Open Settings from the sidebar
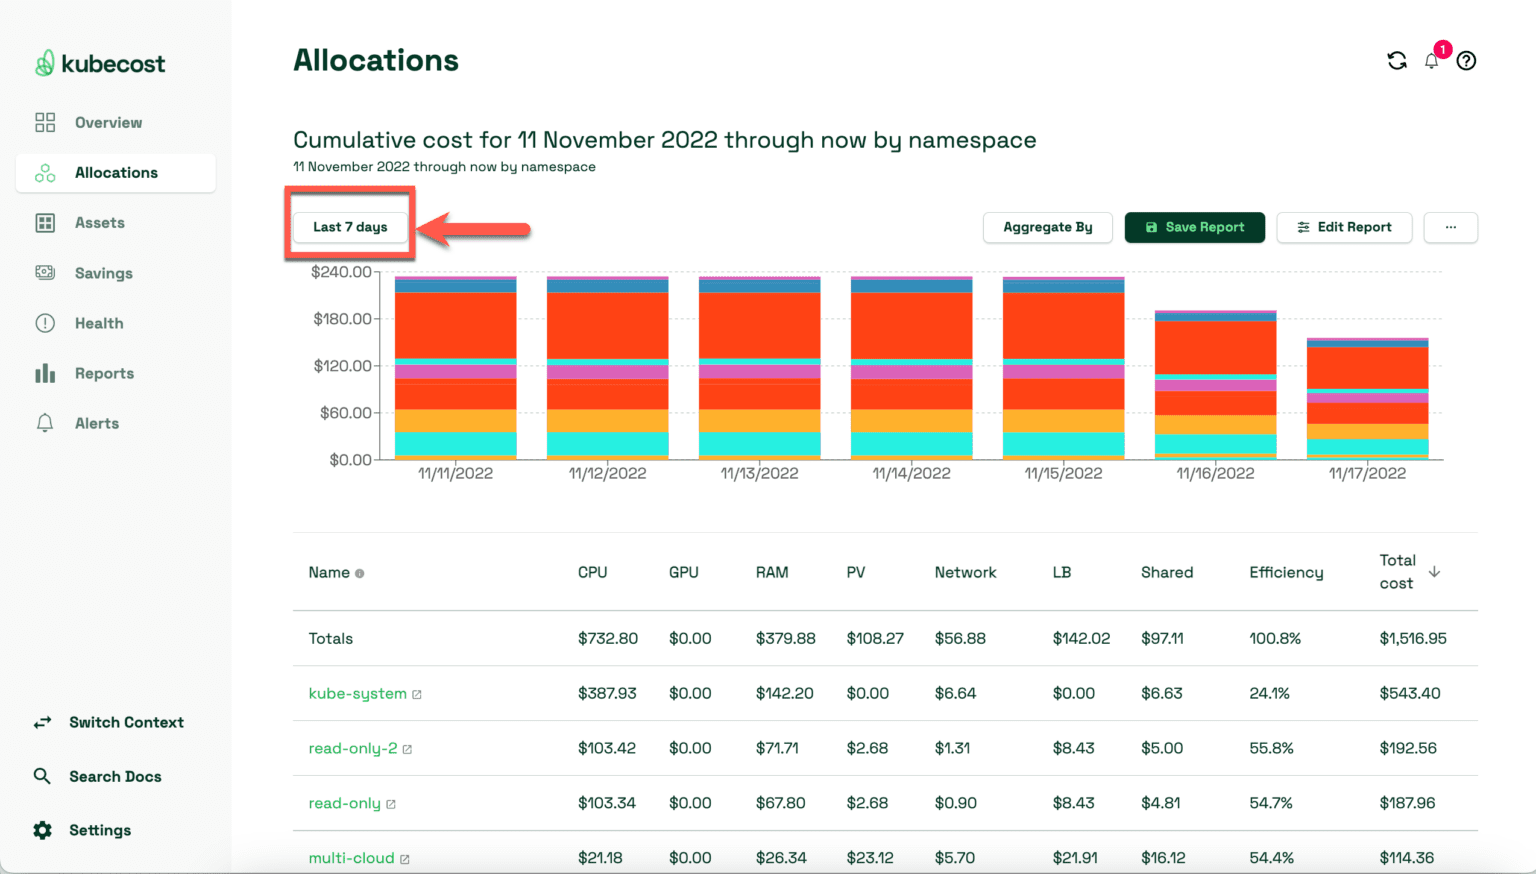Image resolution: width=1536 pixels, height=874 pixels. [x=99, y=830]
